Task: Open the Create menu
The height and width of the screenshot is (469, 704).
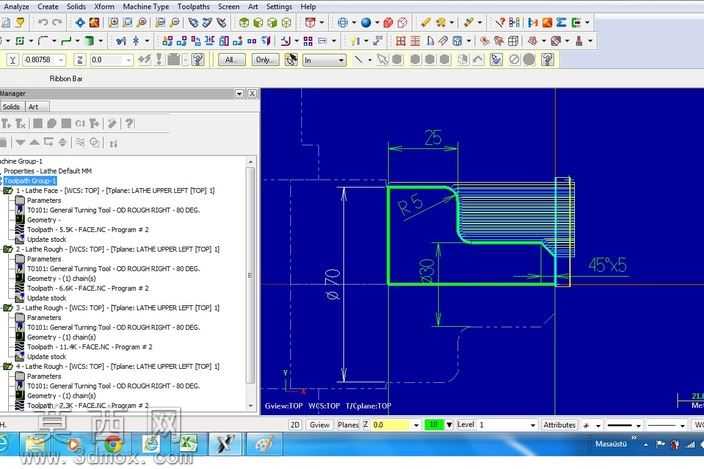Action: pos(48,7)
